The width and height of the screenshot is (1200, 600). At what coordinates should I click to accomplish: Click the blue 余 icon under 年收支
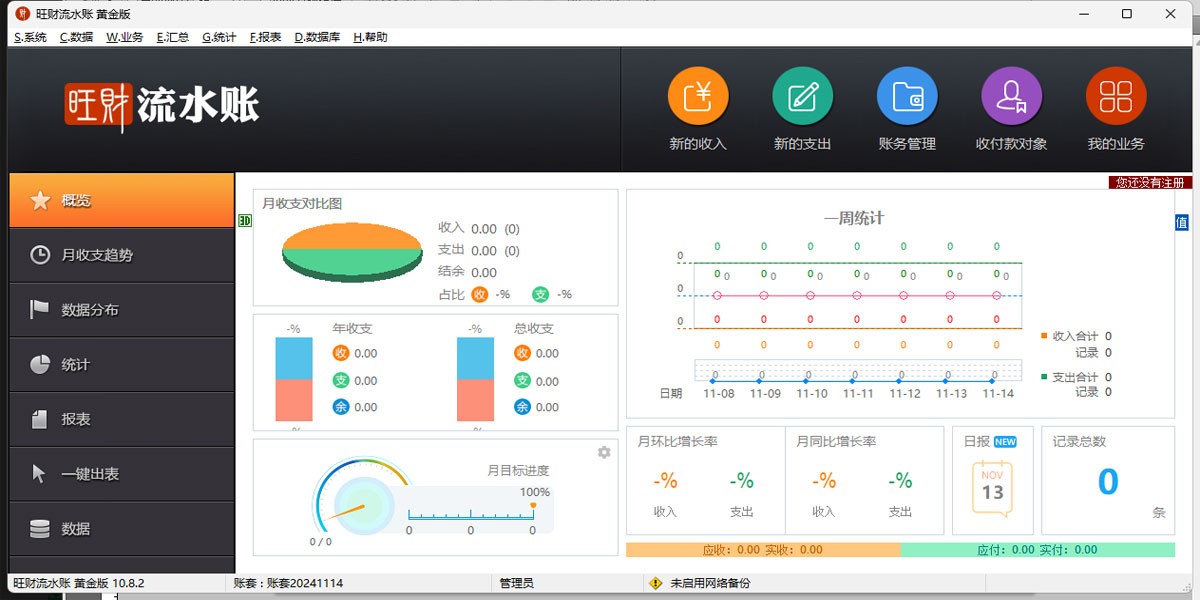[x=341, y=407]
